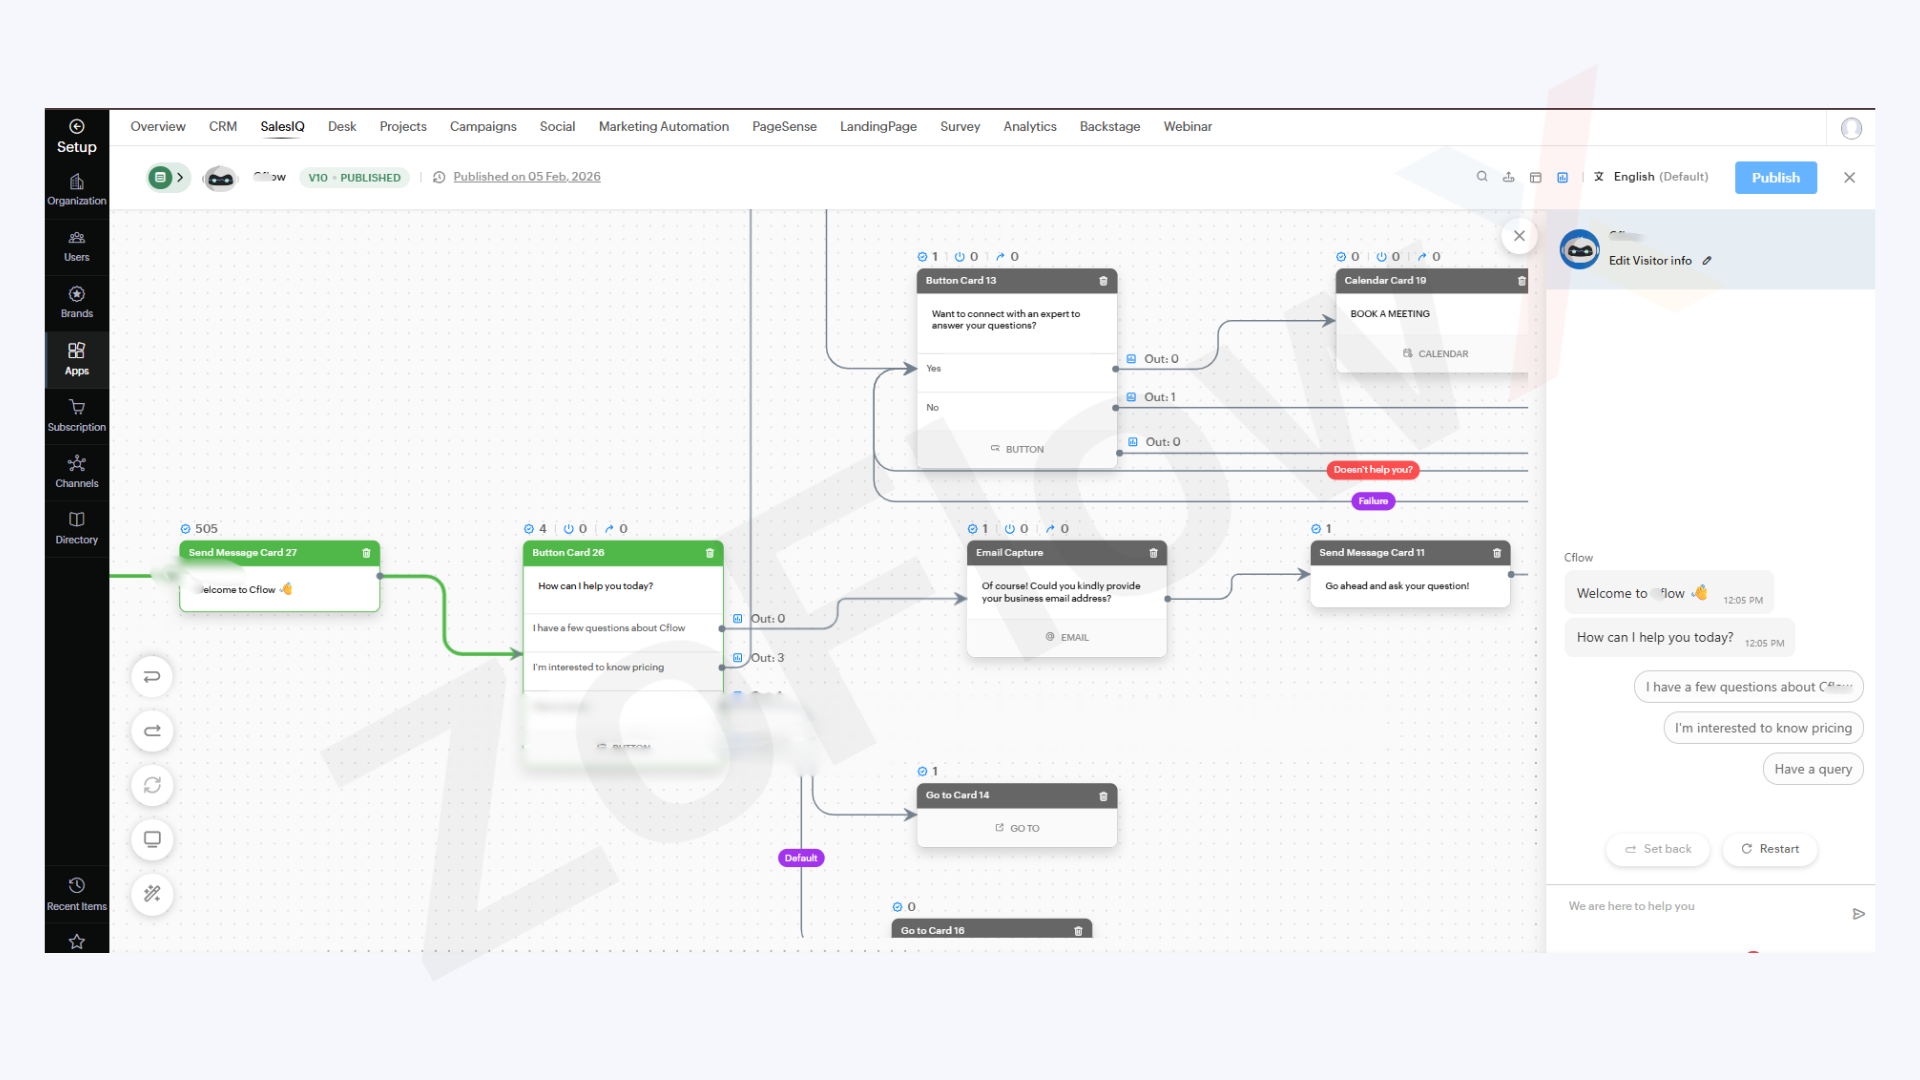Toggle the preview screen icon on the canvas

pos(152,839)
